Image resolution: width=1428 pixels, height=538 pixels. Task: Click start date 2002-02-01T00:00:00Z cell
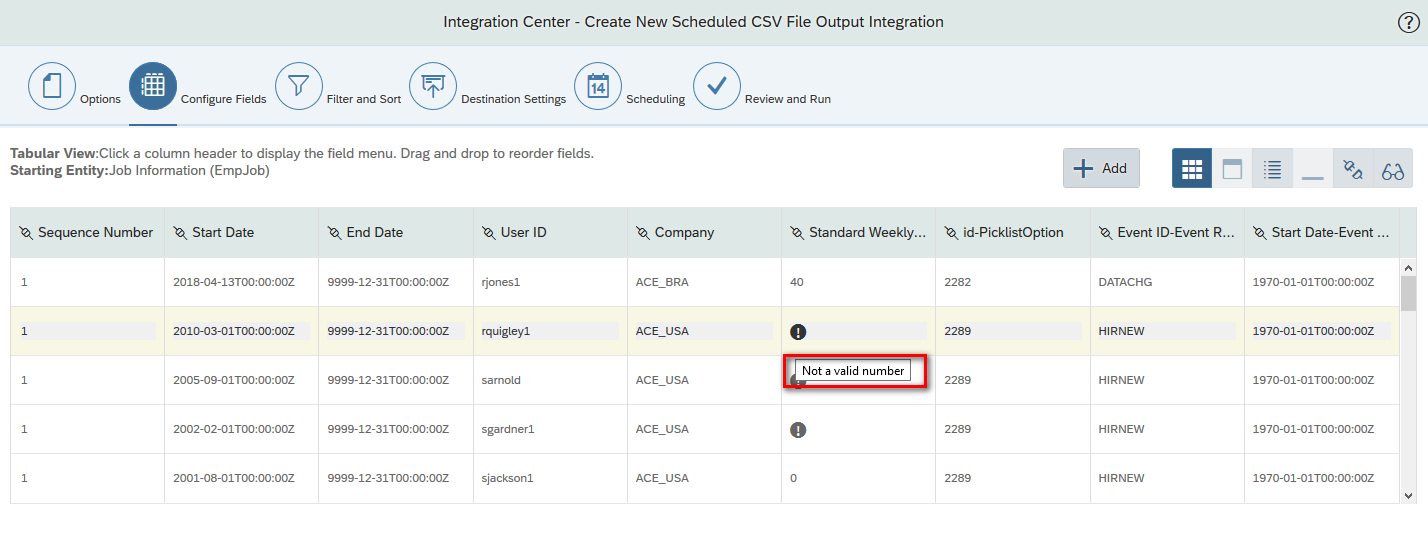pyautogui.click(x=242, y=429)
